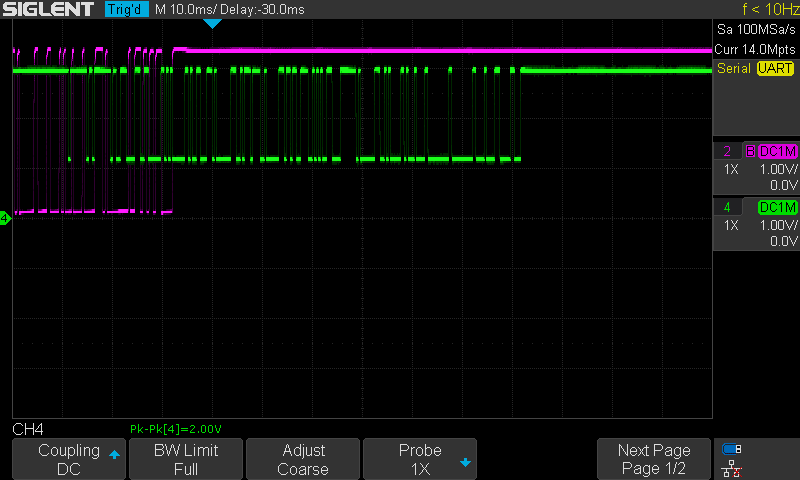
Task: Click the LAN network status icon
Action: pyautogui.click(x=732, y=467)
